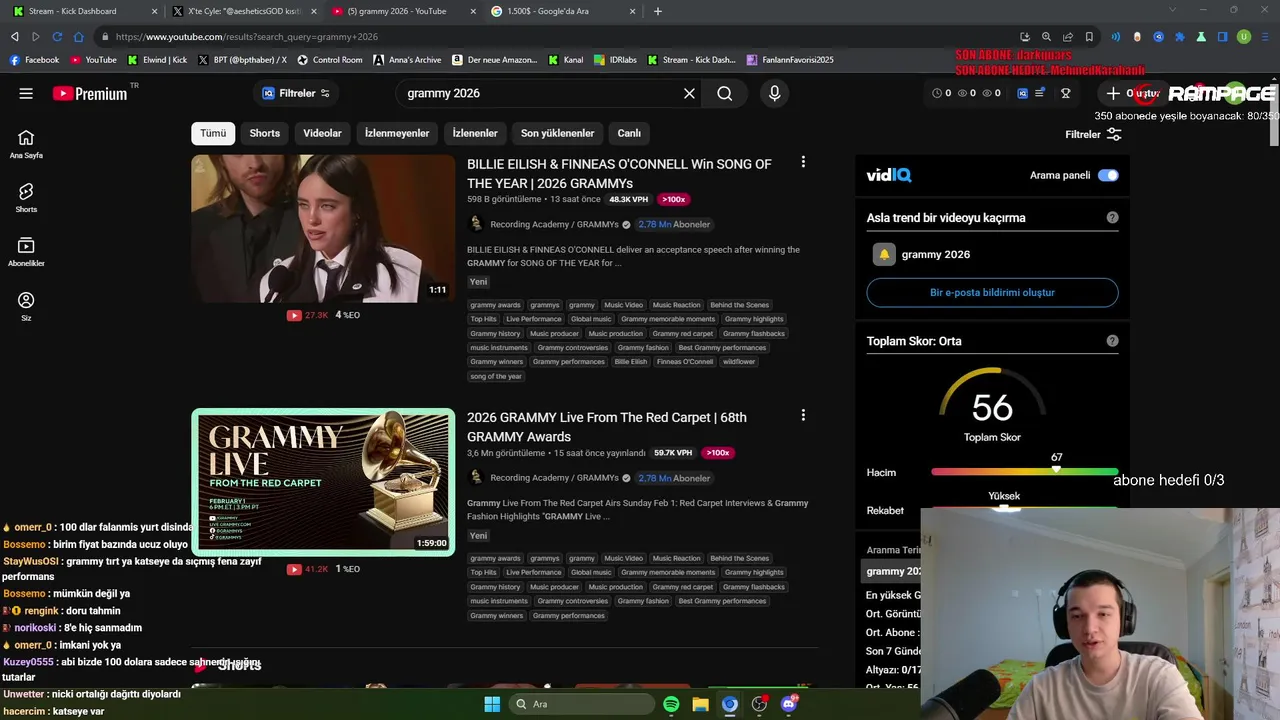Click the Oluştur create button
Screen dimensions: 1280x720
click(x=1131, y=93)
